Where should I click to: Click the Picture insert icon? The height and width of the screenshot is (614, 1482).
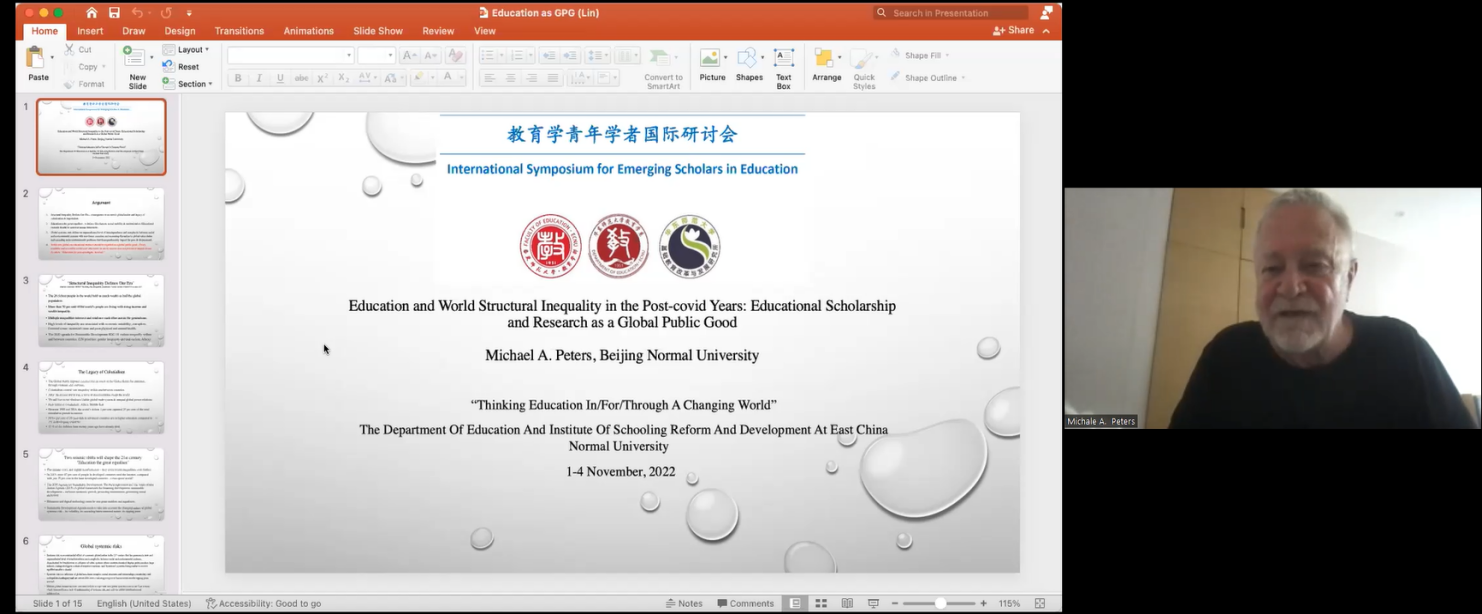pyautogui.click(x=712, y=60)
